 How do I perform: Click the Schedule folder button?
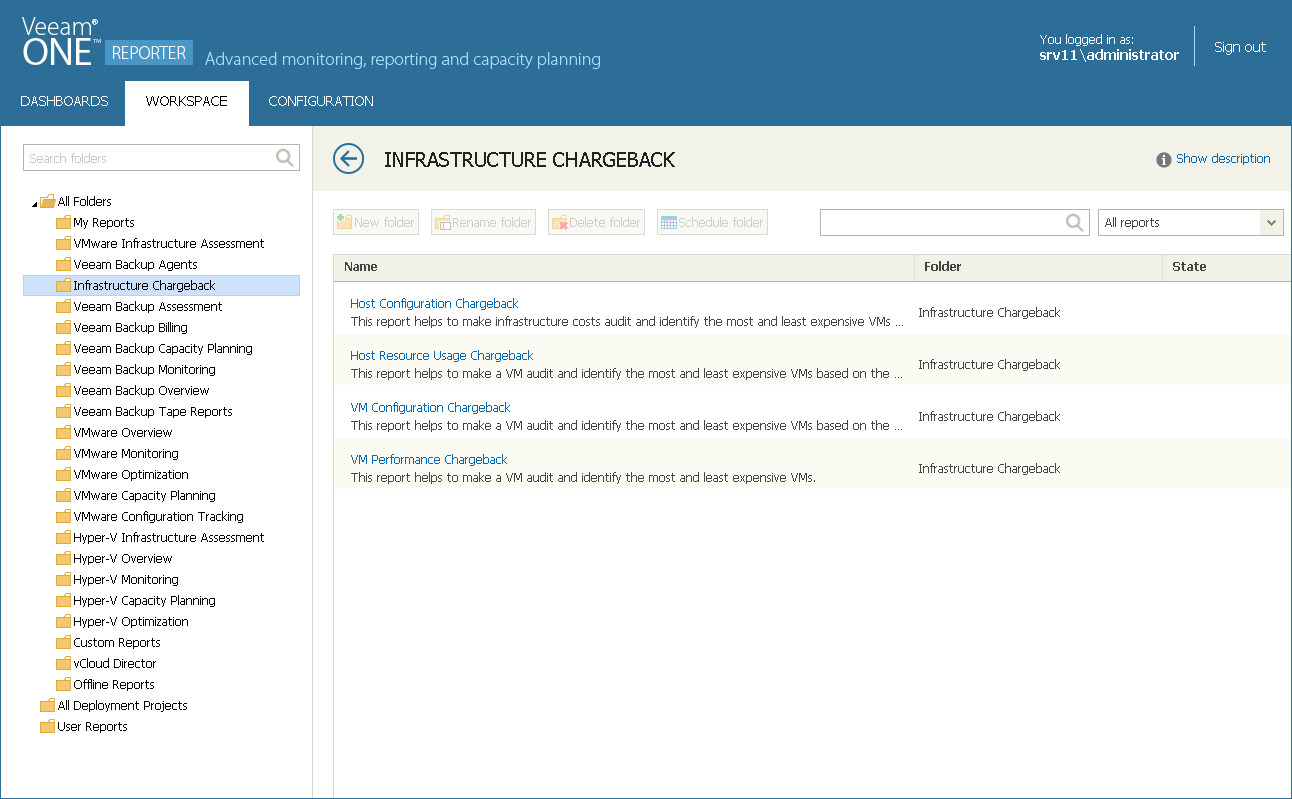pos(712,222)
